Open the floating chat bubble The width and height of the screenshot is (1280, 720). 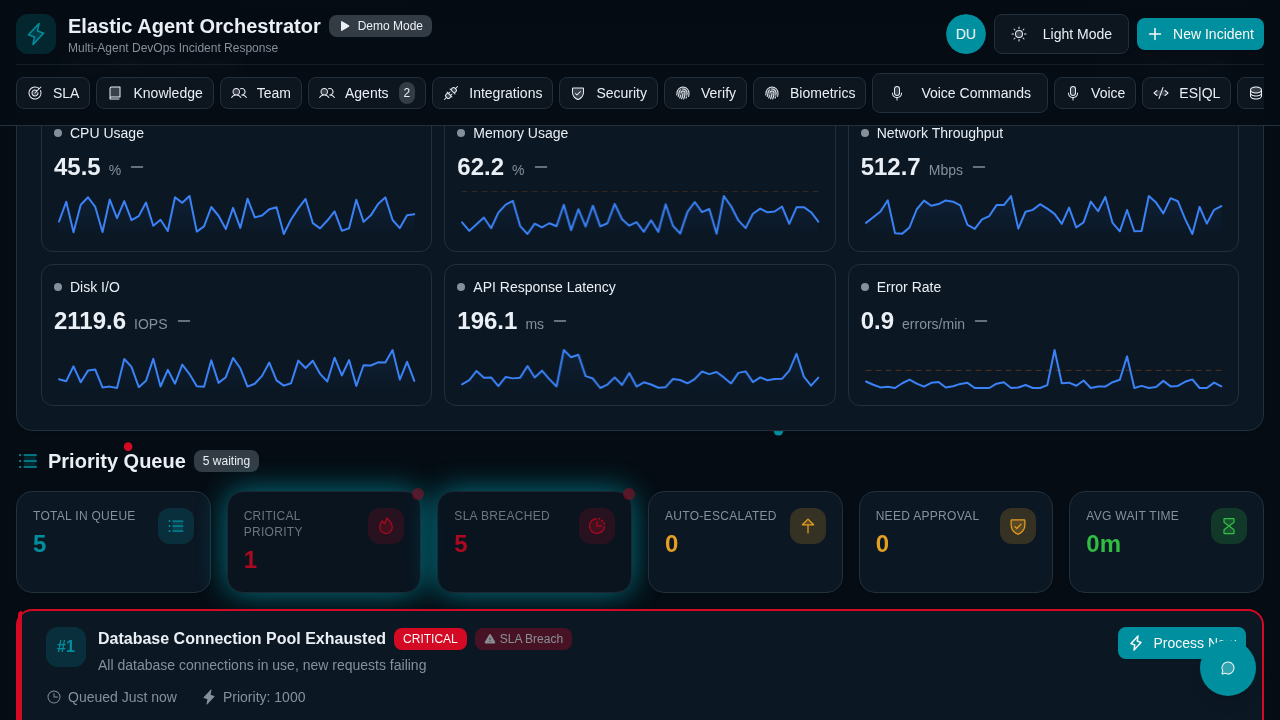click(1228, 668)
